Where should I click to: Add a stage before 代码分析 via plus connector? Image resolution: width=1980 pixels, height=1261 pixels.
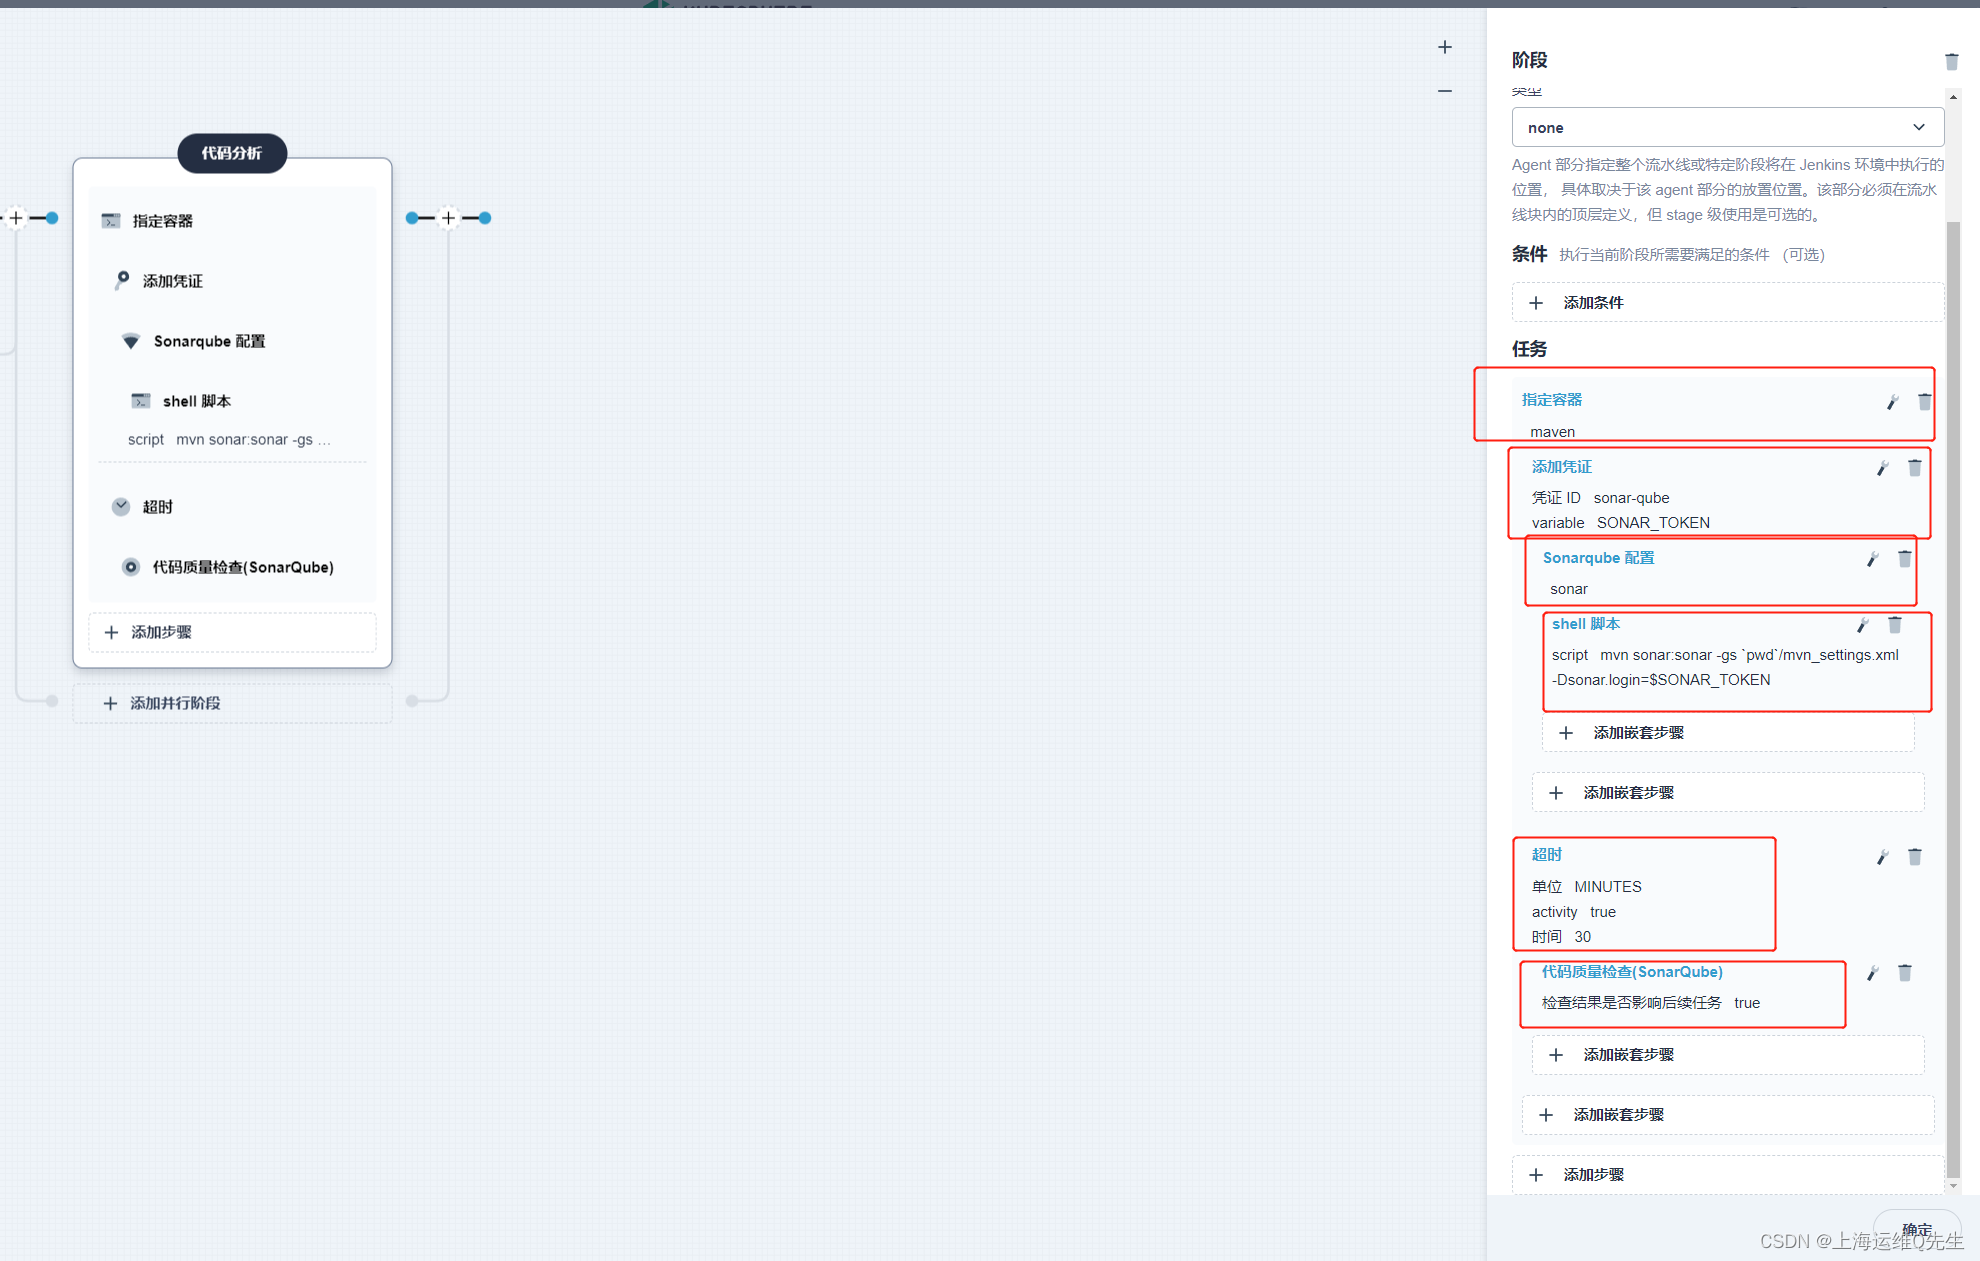(16, 218)
